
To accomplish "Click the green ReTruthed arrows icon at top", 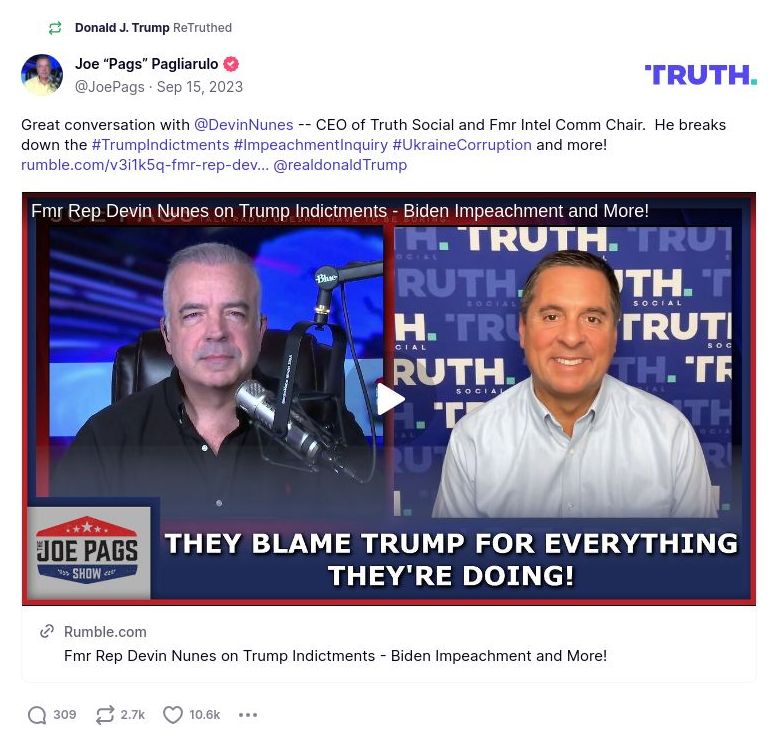I will point(55,28).
